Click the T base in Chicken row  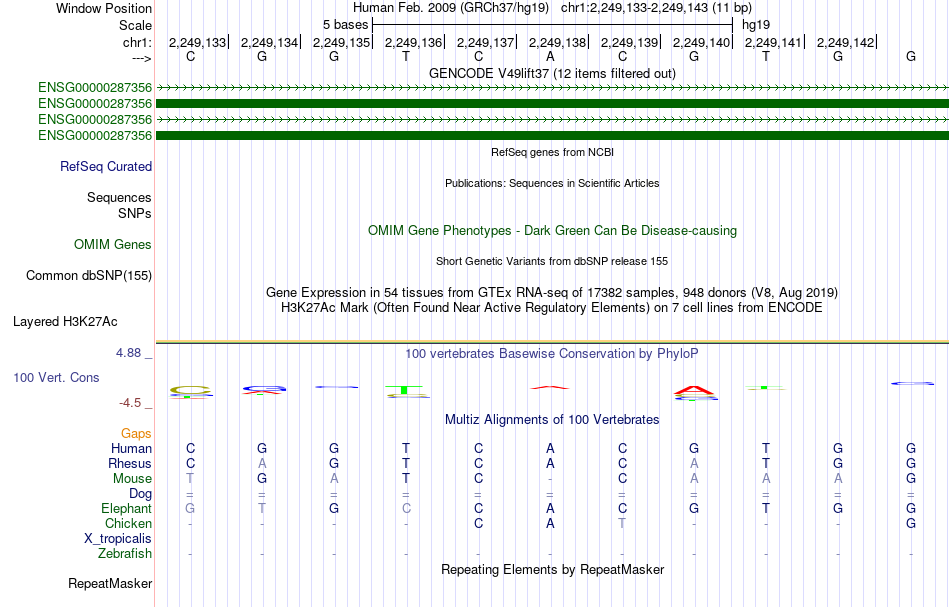pyautogui.click(x=622, y=523)
